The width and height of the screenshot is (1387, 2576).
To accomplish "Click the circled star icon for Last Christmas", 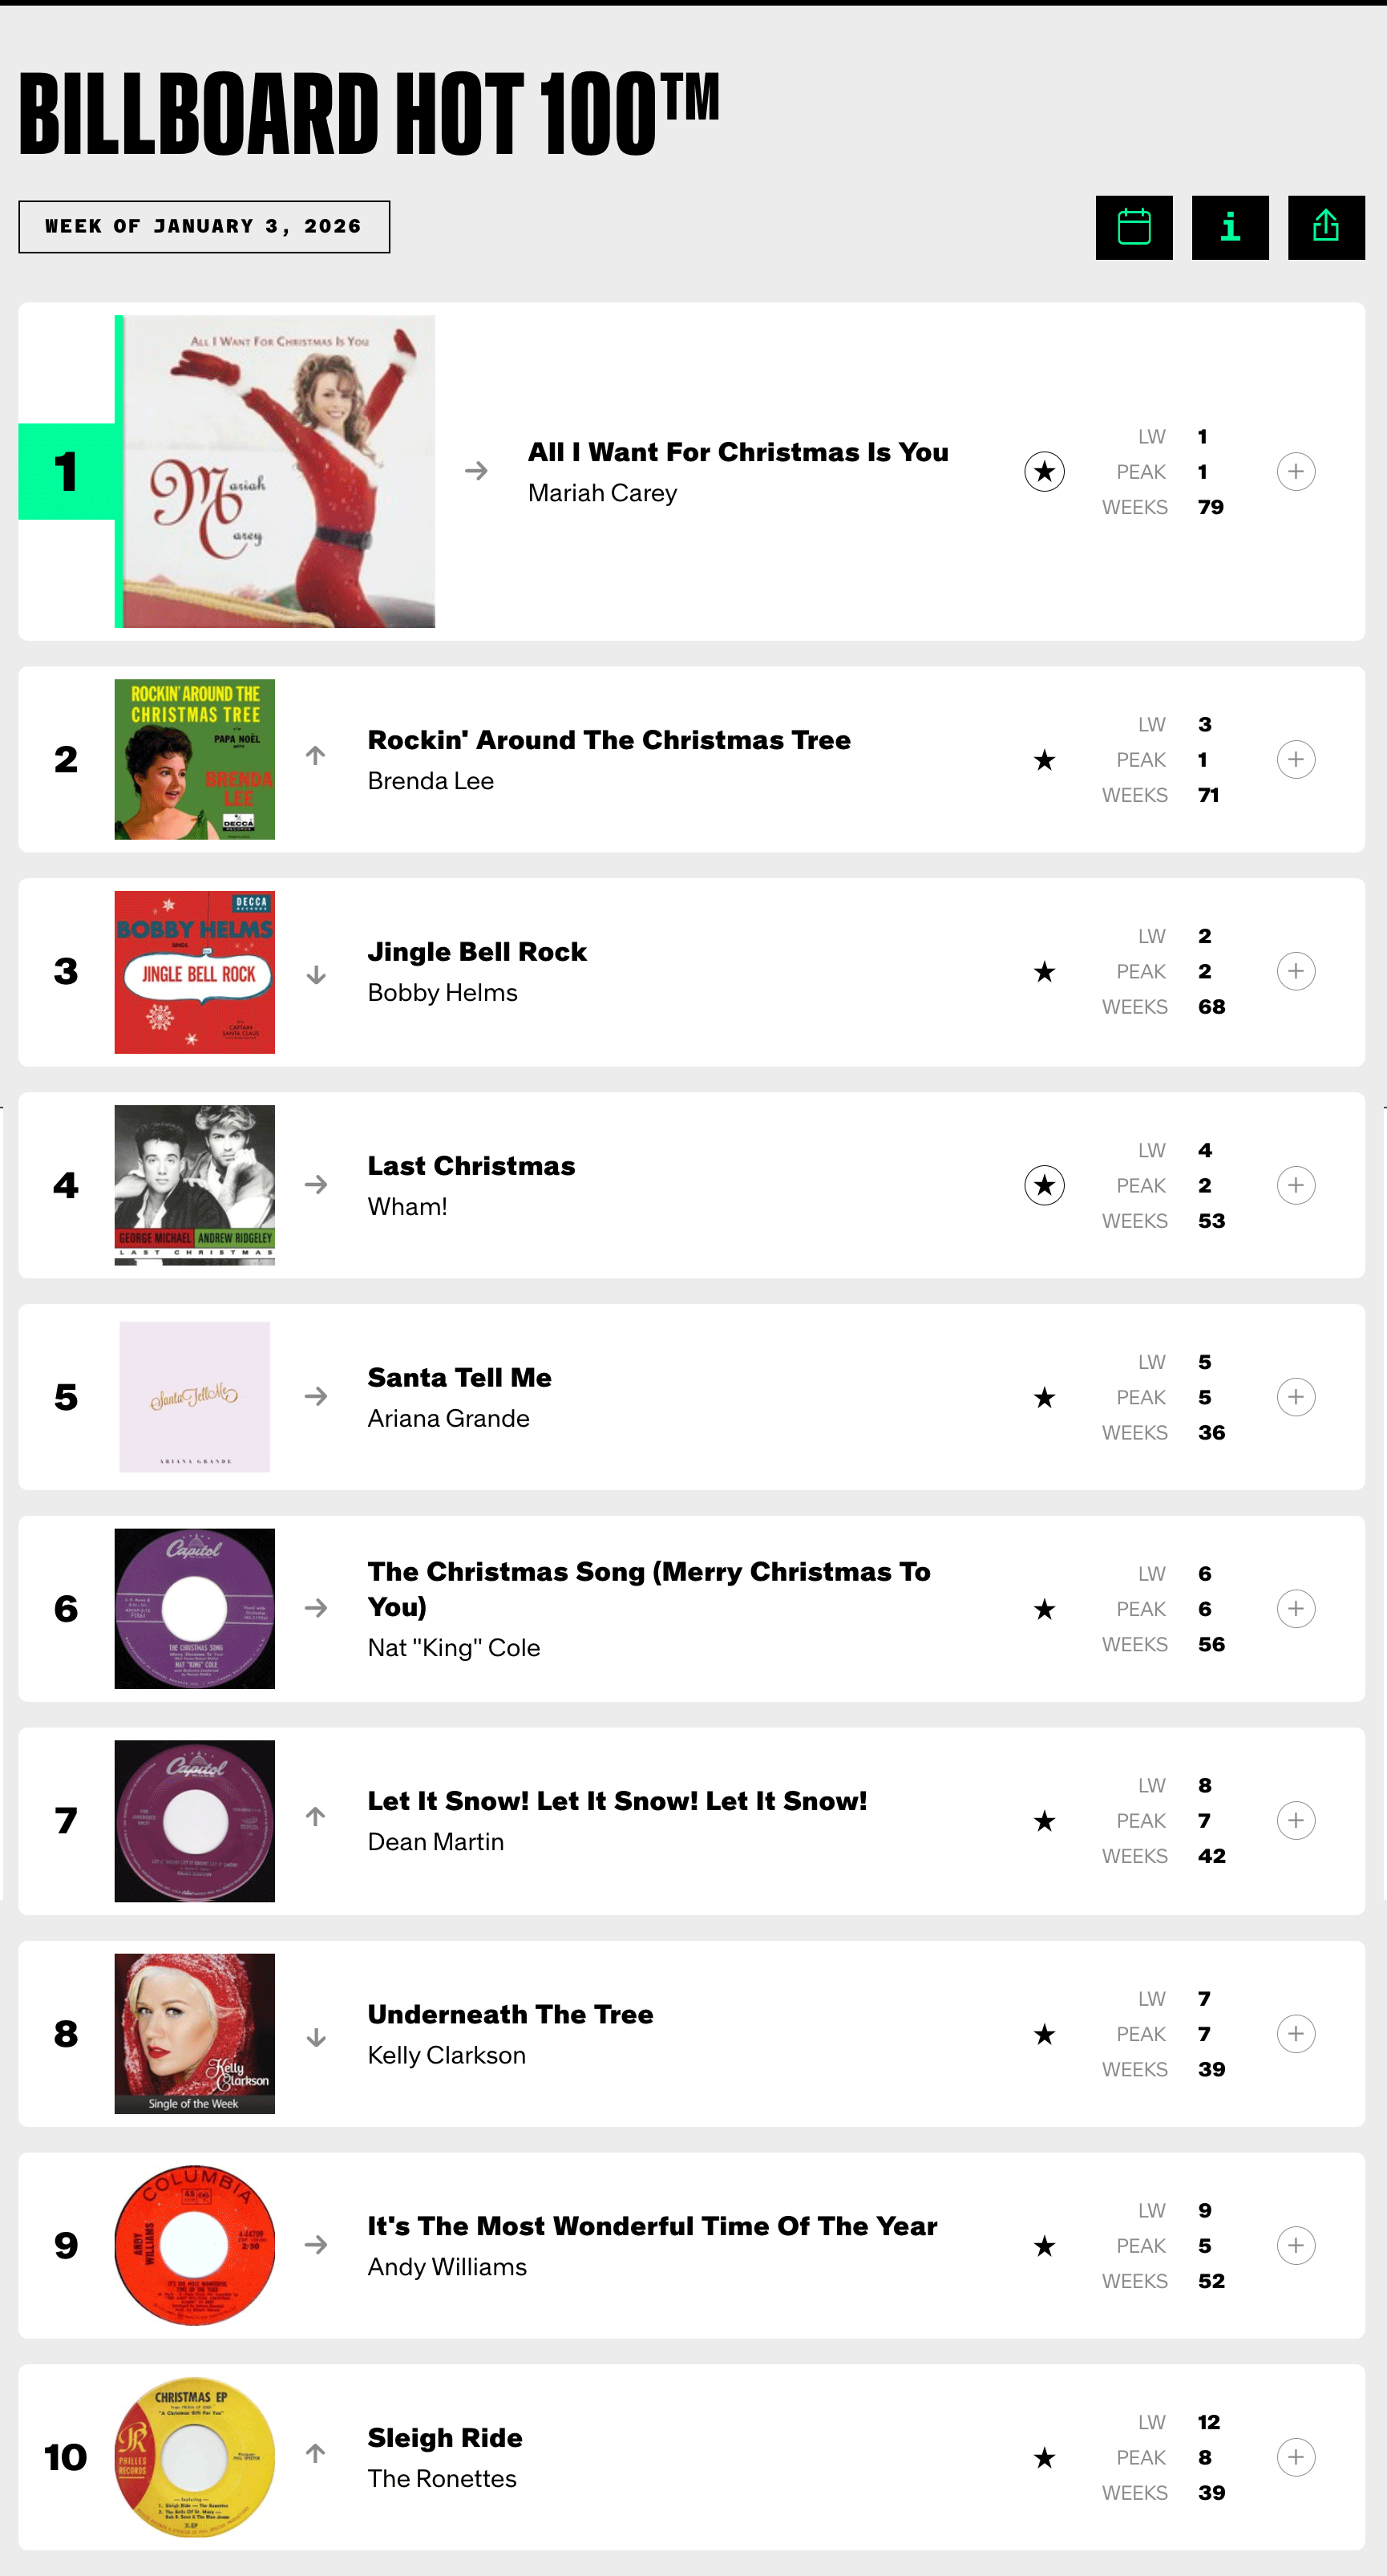I will click(x=1044, y=1185).
